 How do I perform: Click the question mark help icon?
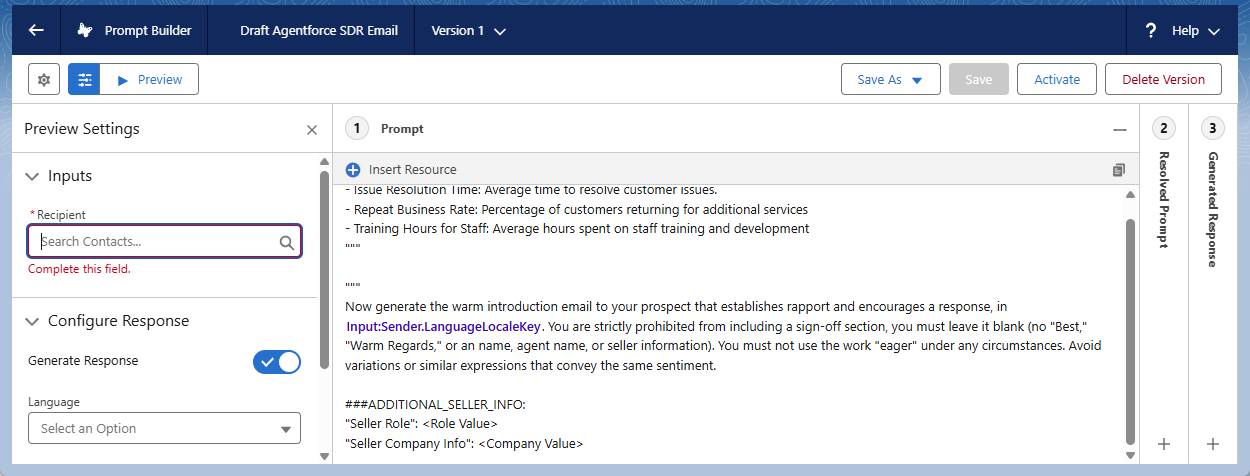click(1151, 30)
